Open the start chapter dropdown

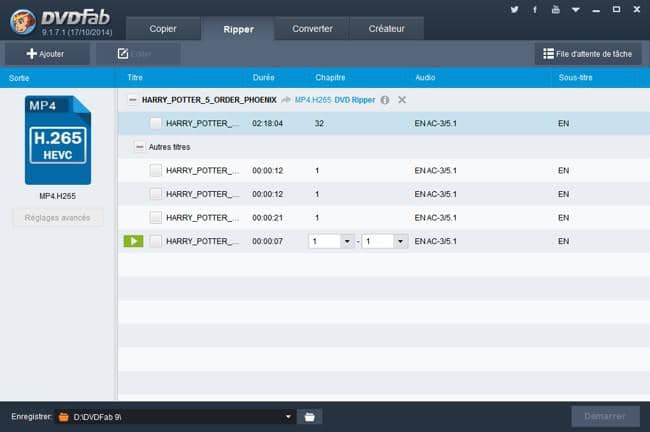[347, 241]
